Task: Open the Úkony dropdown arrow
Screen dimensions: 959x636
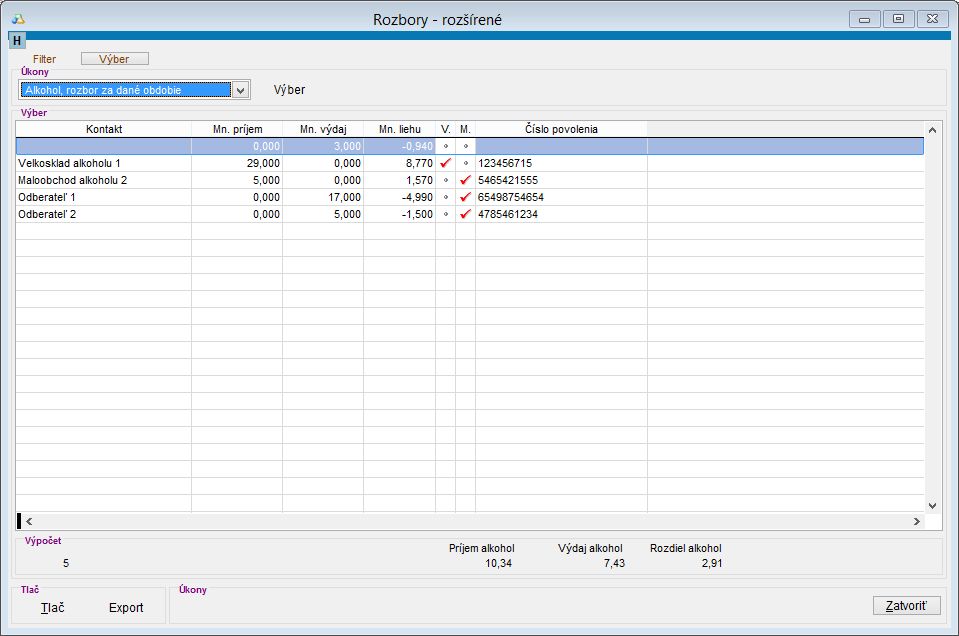Action: (x=239, y=90)
